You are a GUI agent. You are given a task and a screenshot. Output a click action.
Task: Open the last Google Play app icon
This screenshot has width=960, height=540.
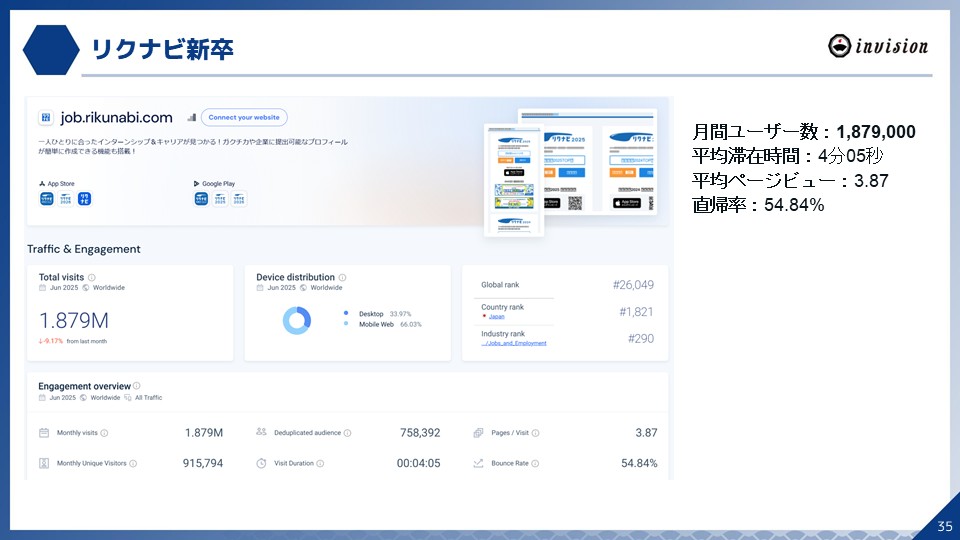pos(239,198)
